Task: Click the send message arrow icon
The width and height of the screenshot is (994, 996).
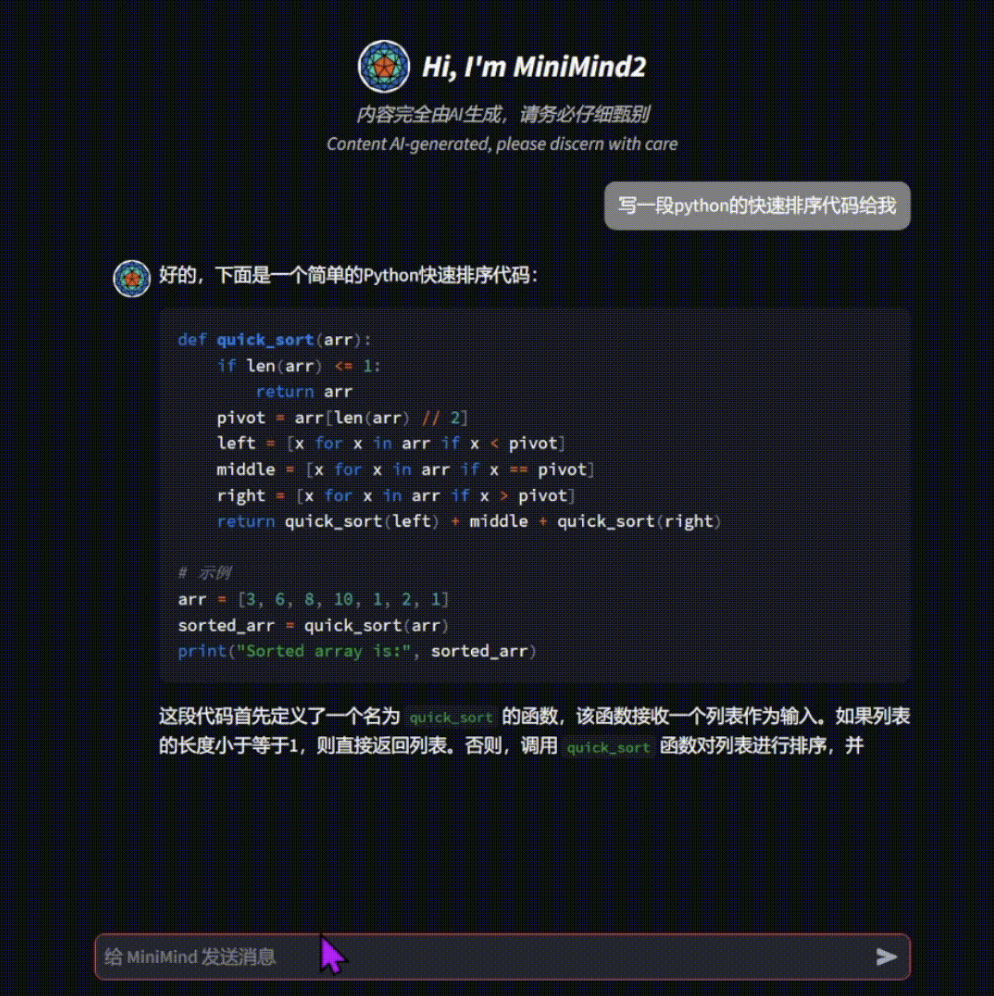Action: 884,957
